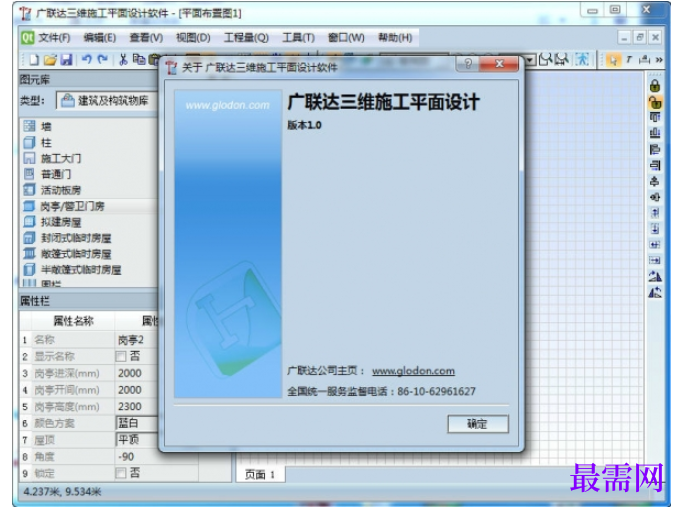Select 施工大门 in the list

click(x=89, y=158)
